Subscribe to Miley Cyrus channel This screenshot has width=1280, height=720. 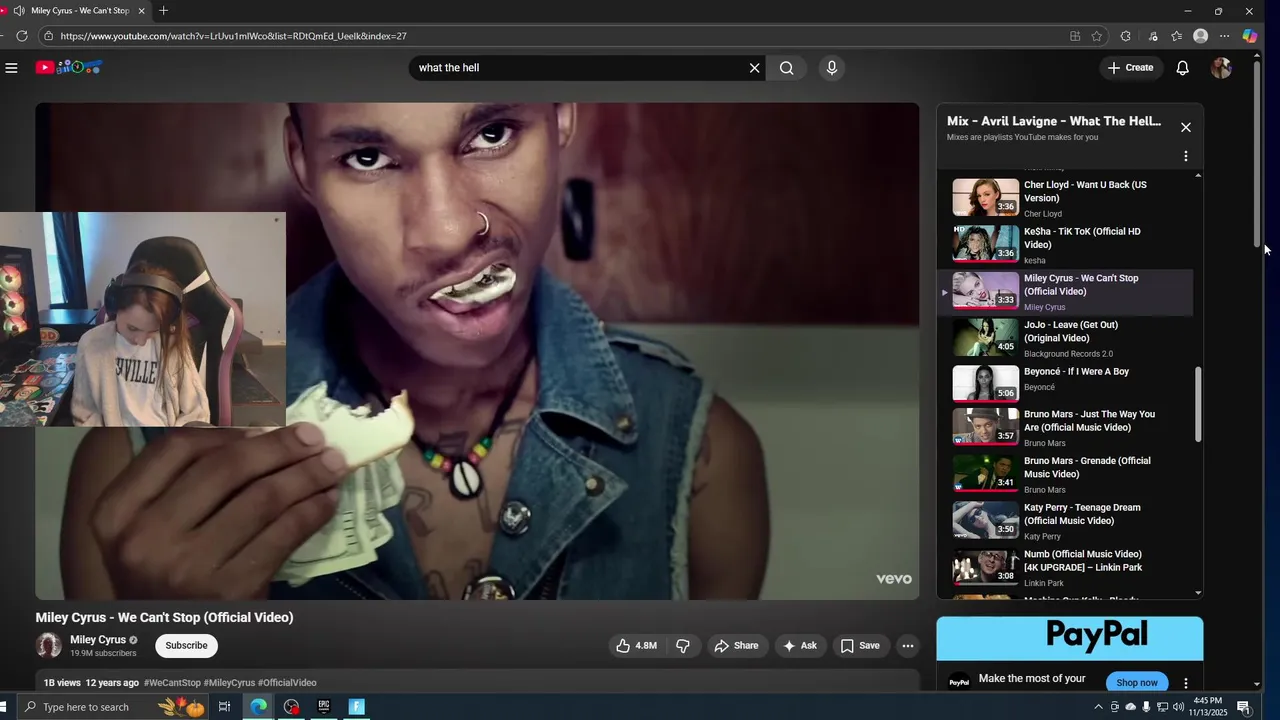pyautogui.click(x=186, y=646)
